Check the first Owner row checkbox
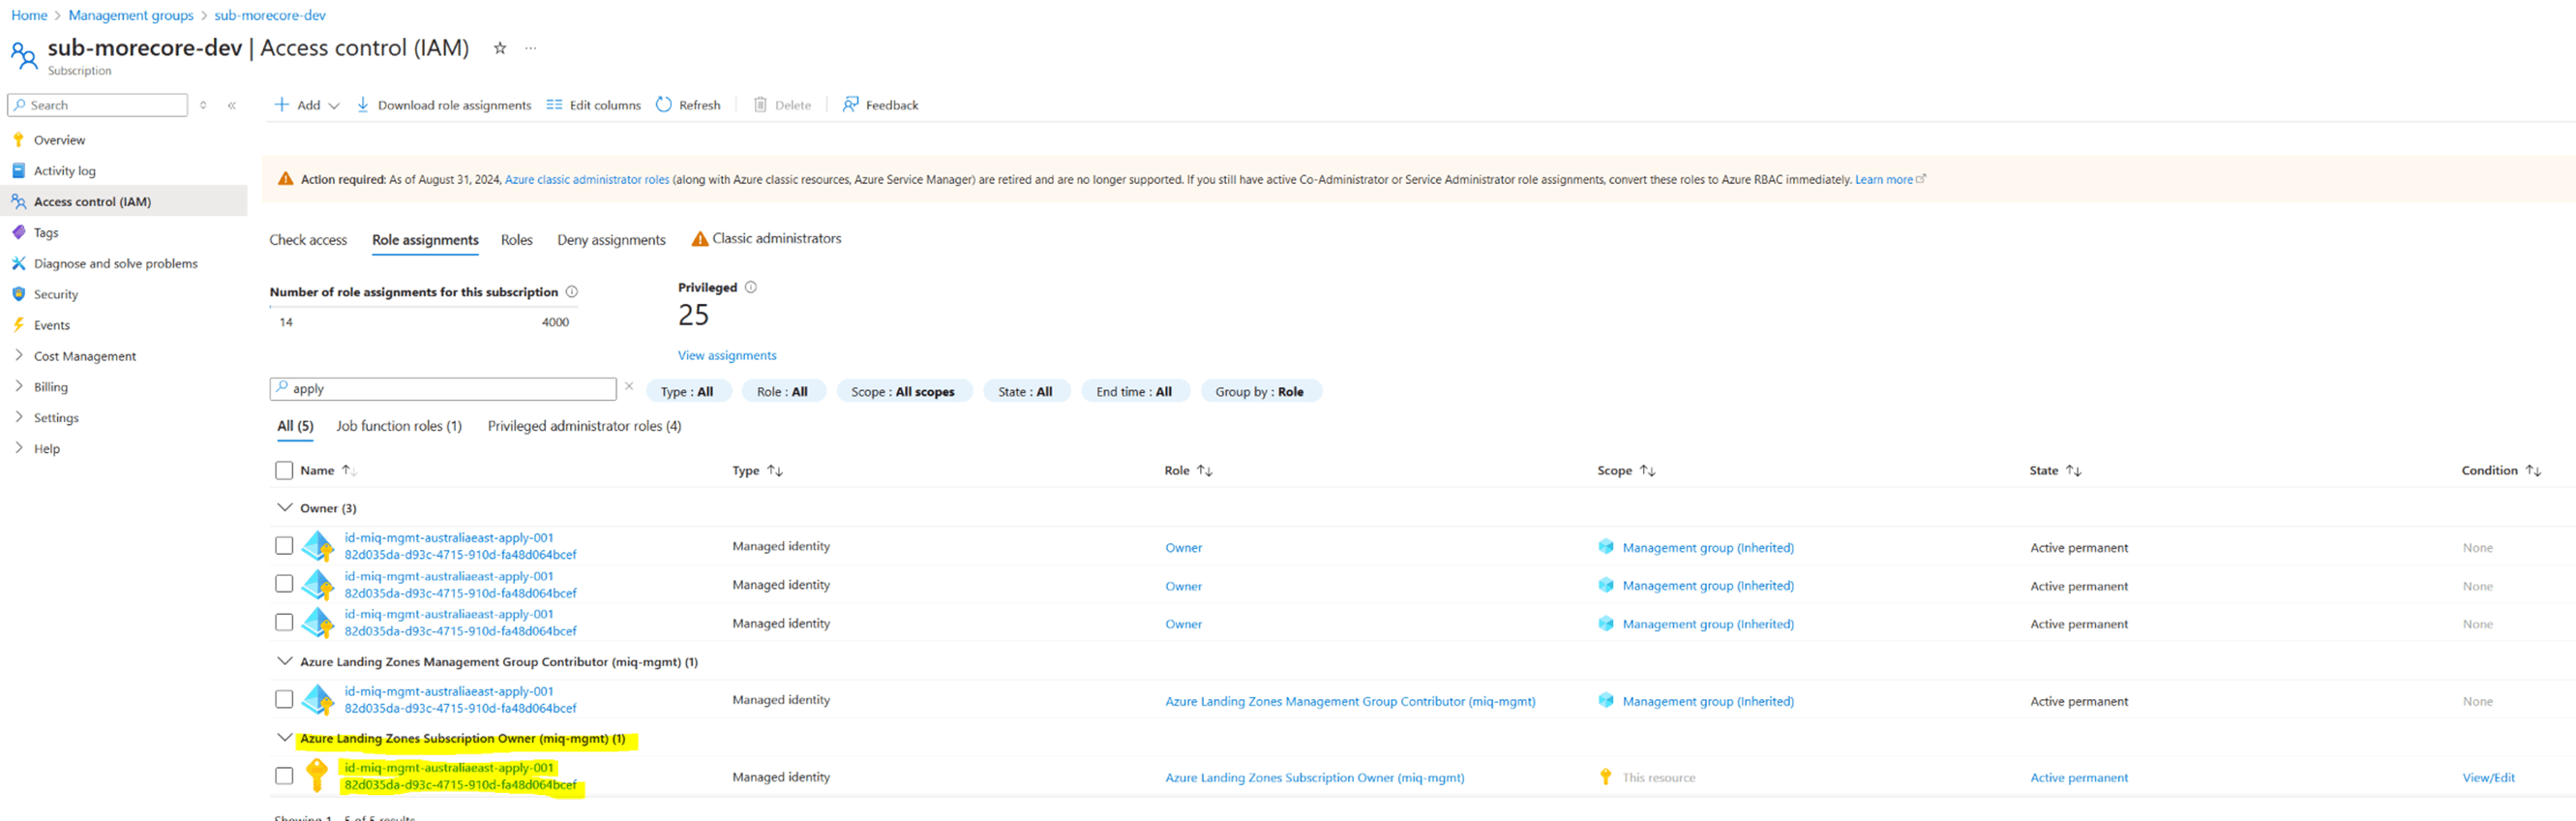Viewport: 2576px width, 821px height. click(x=284, y=546)
